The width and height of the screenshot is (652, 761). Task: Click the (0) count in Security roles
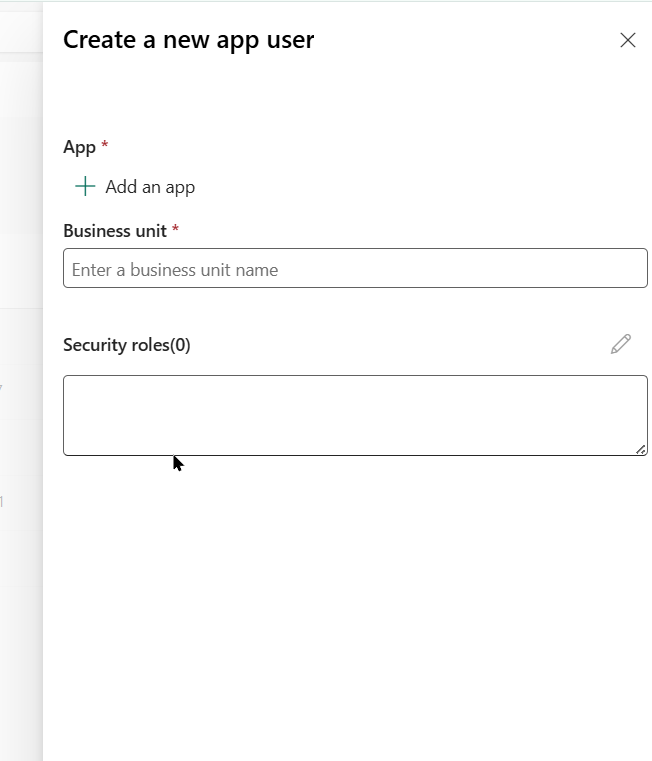(x=180, y=345)
